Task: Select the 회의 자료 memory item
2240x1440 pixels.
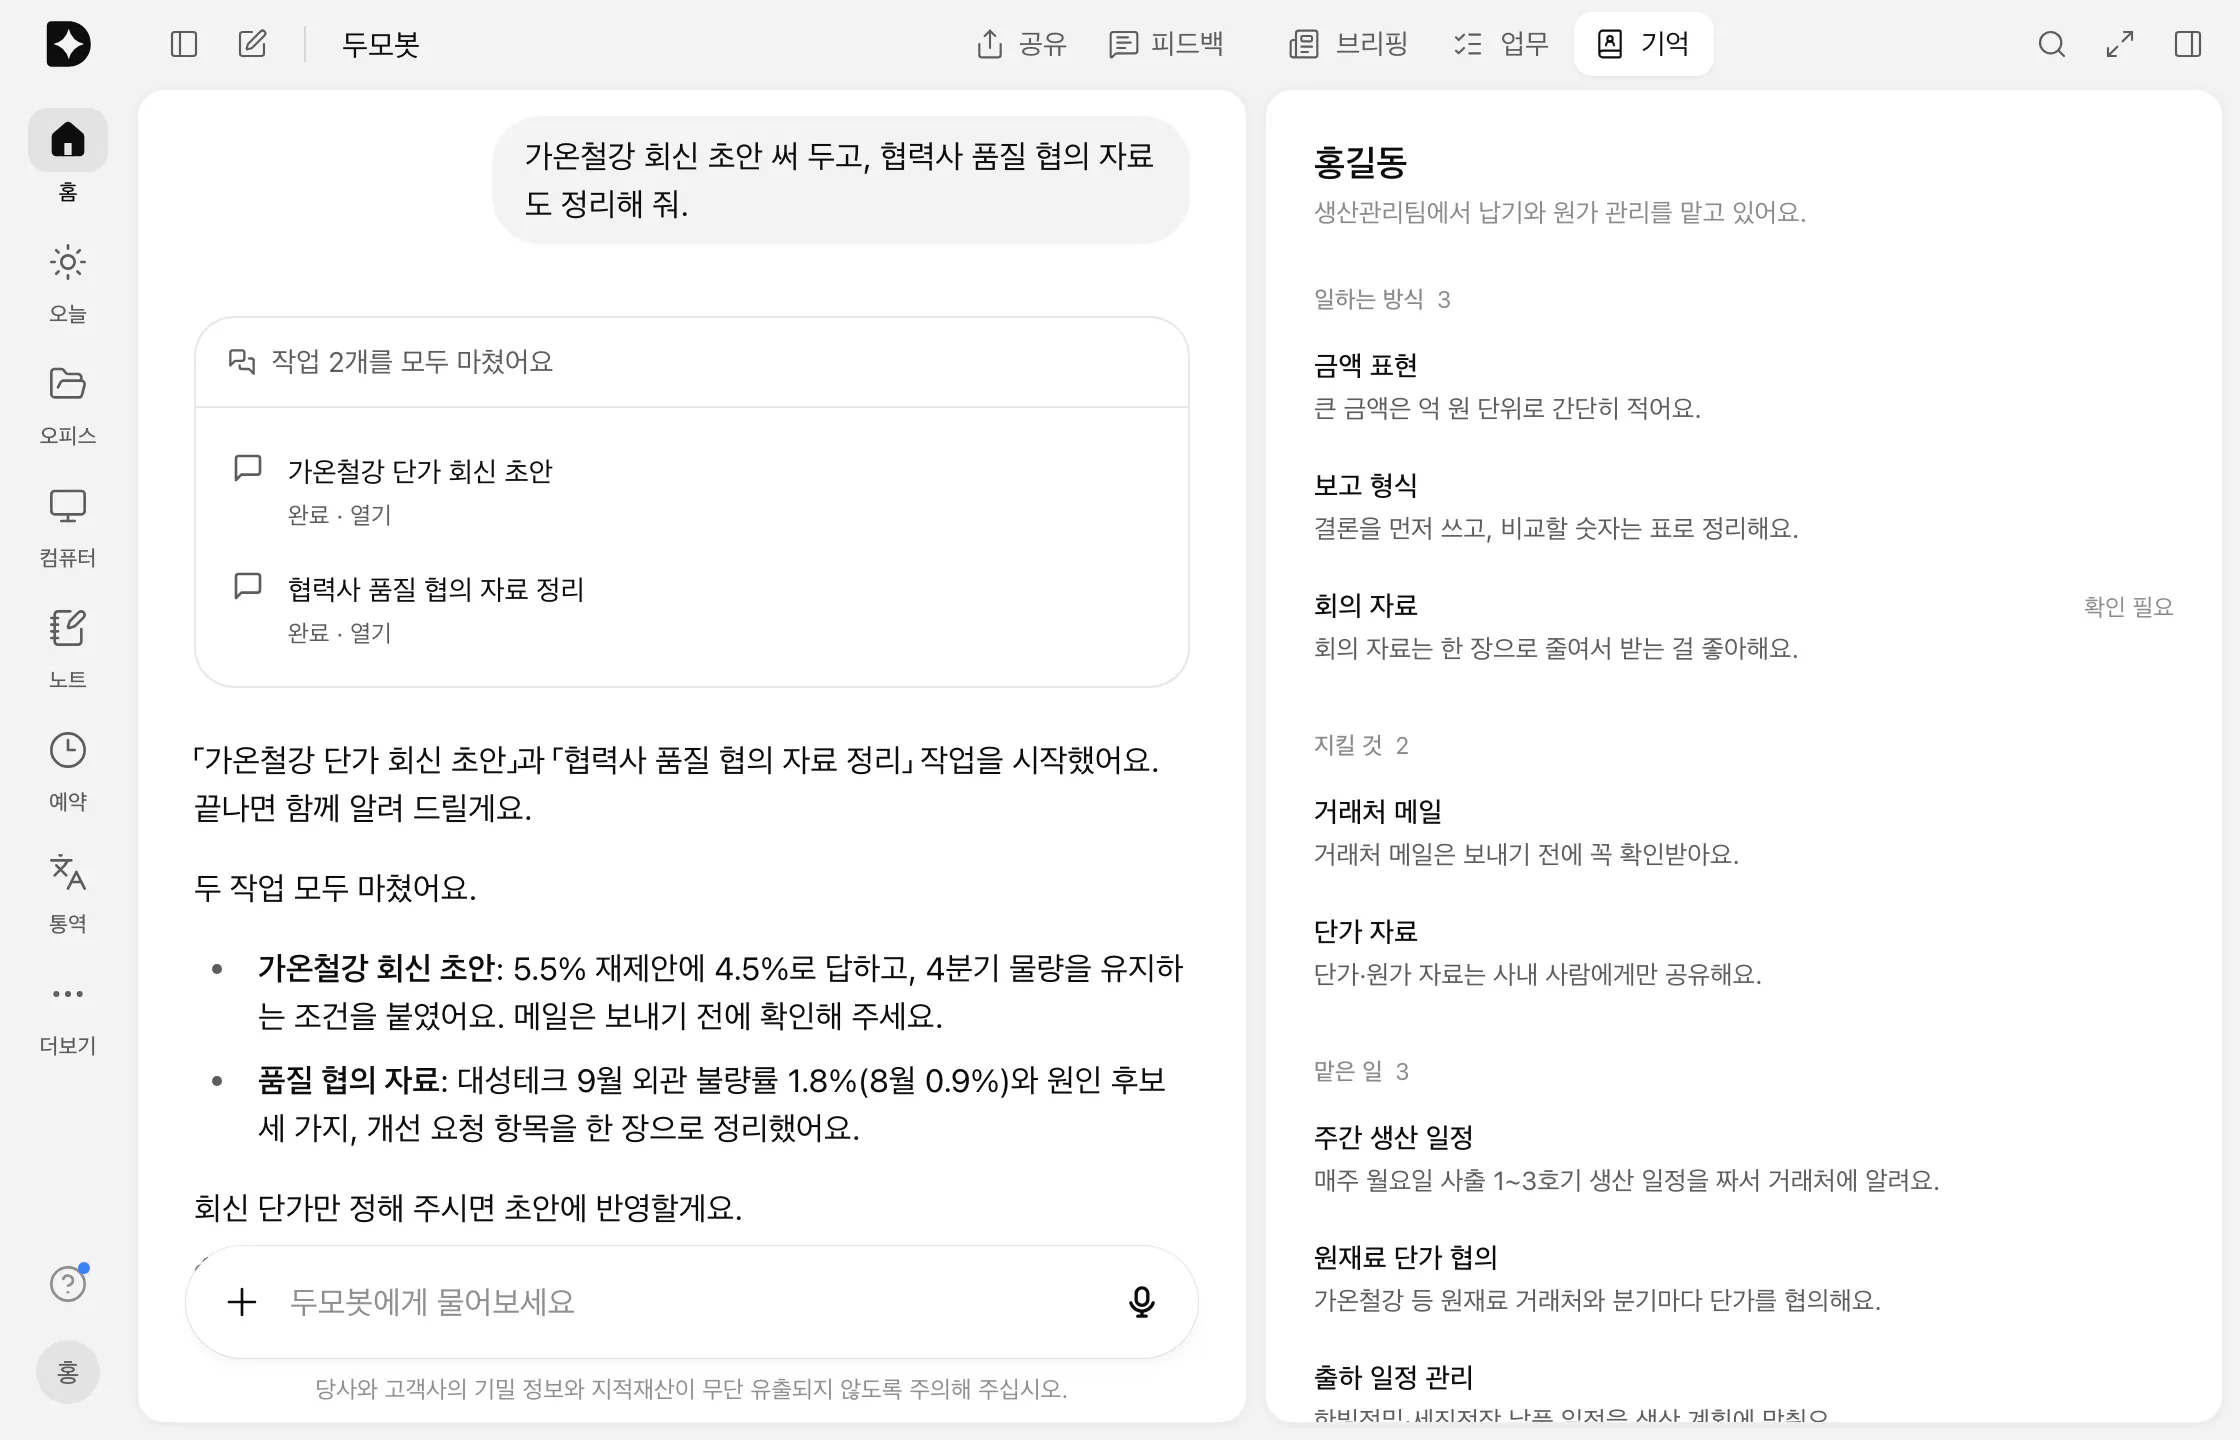Action: coord(1743,627)
